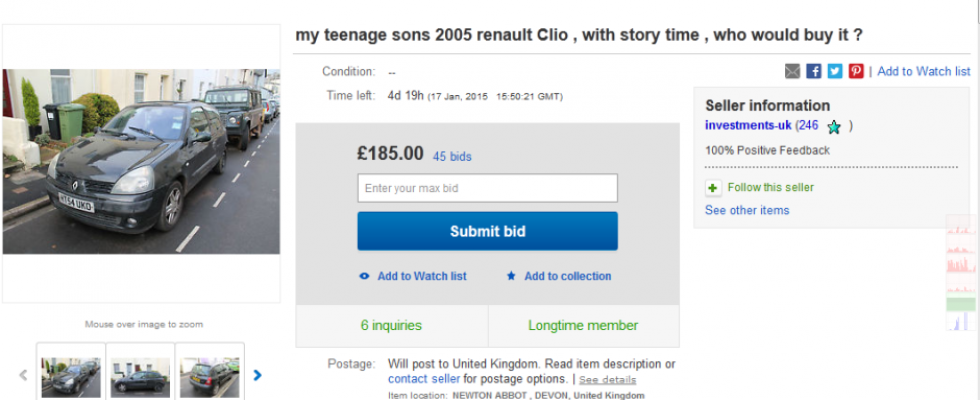Share the listing on Twitter
Viewport: 980px width, 400px height.
[x=835, y=71]
